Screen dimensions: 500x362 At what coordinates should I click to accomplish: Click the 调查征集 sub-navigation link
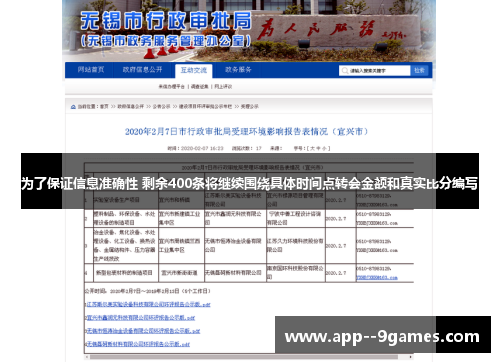click(x=200, y=87)
